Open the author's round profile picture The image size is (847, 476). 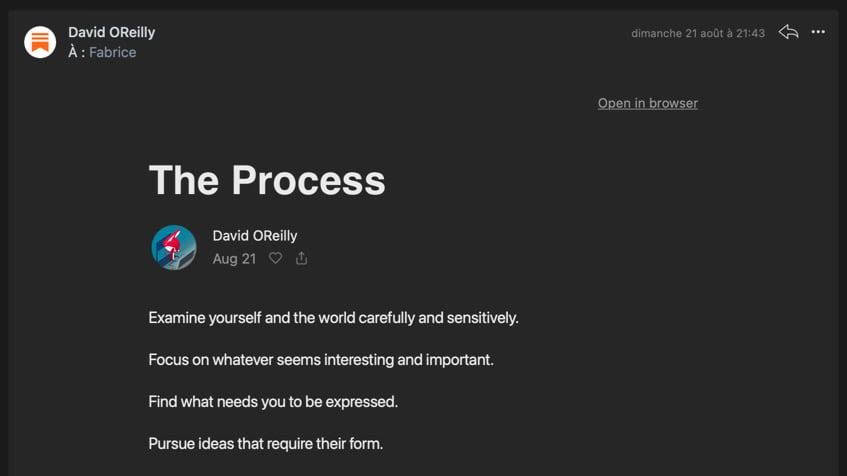click(174, 247)
